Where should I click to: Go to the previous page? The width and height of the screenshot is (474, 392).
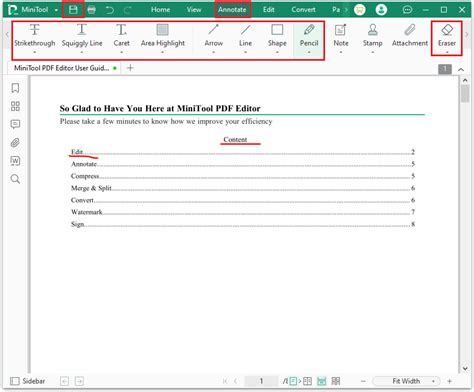pyautogui.click(x=235, y=381)
